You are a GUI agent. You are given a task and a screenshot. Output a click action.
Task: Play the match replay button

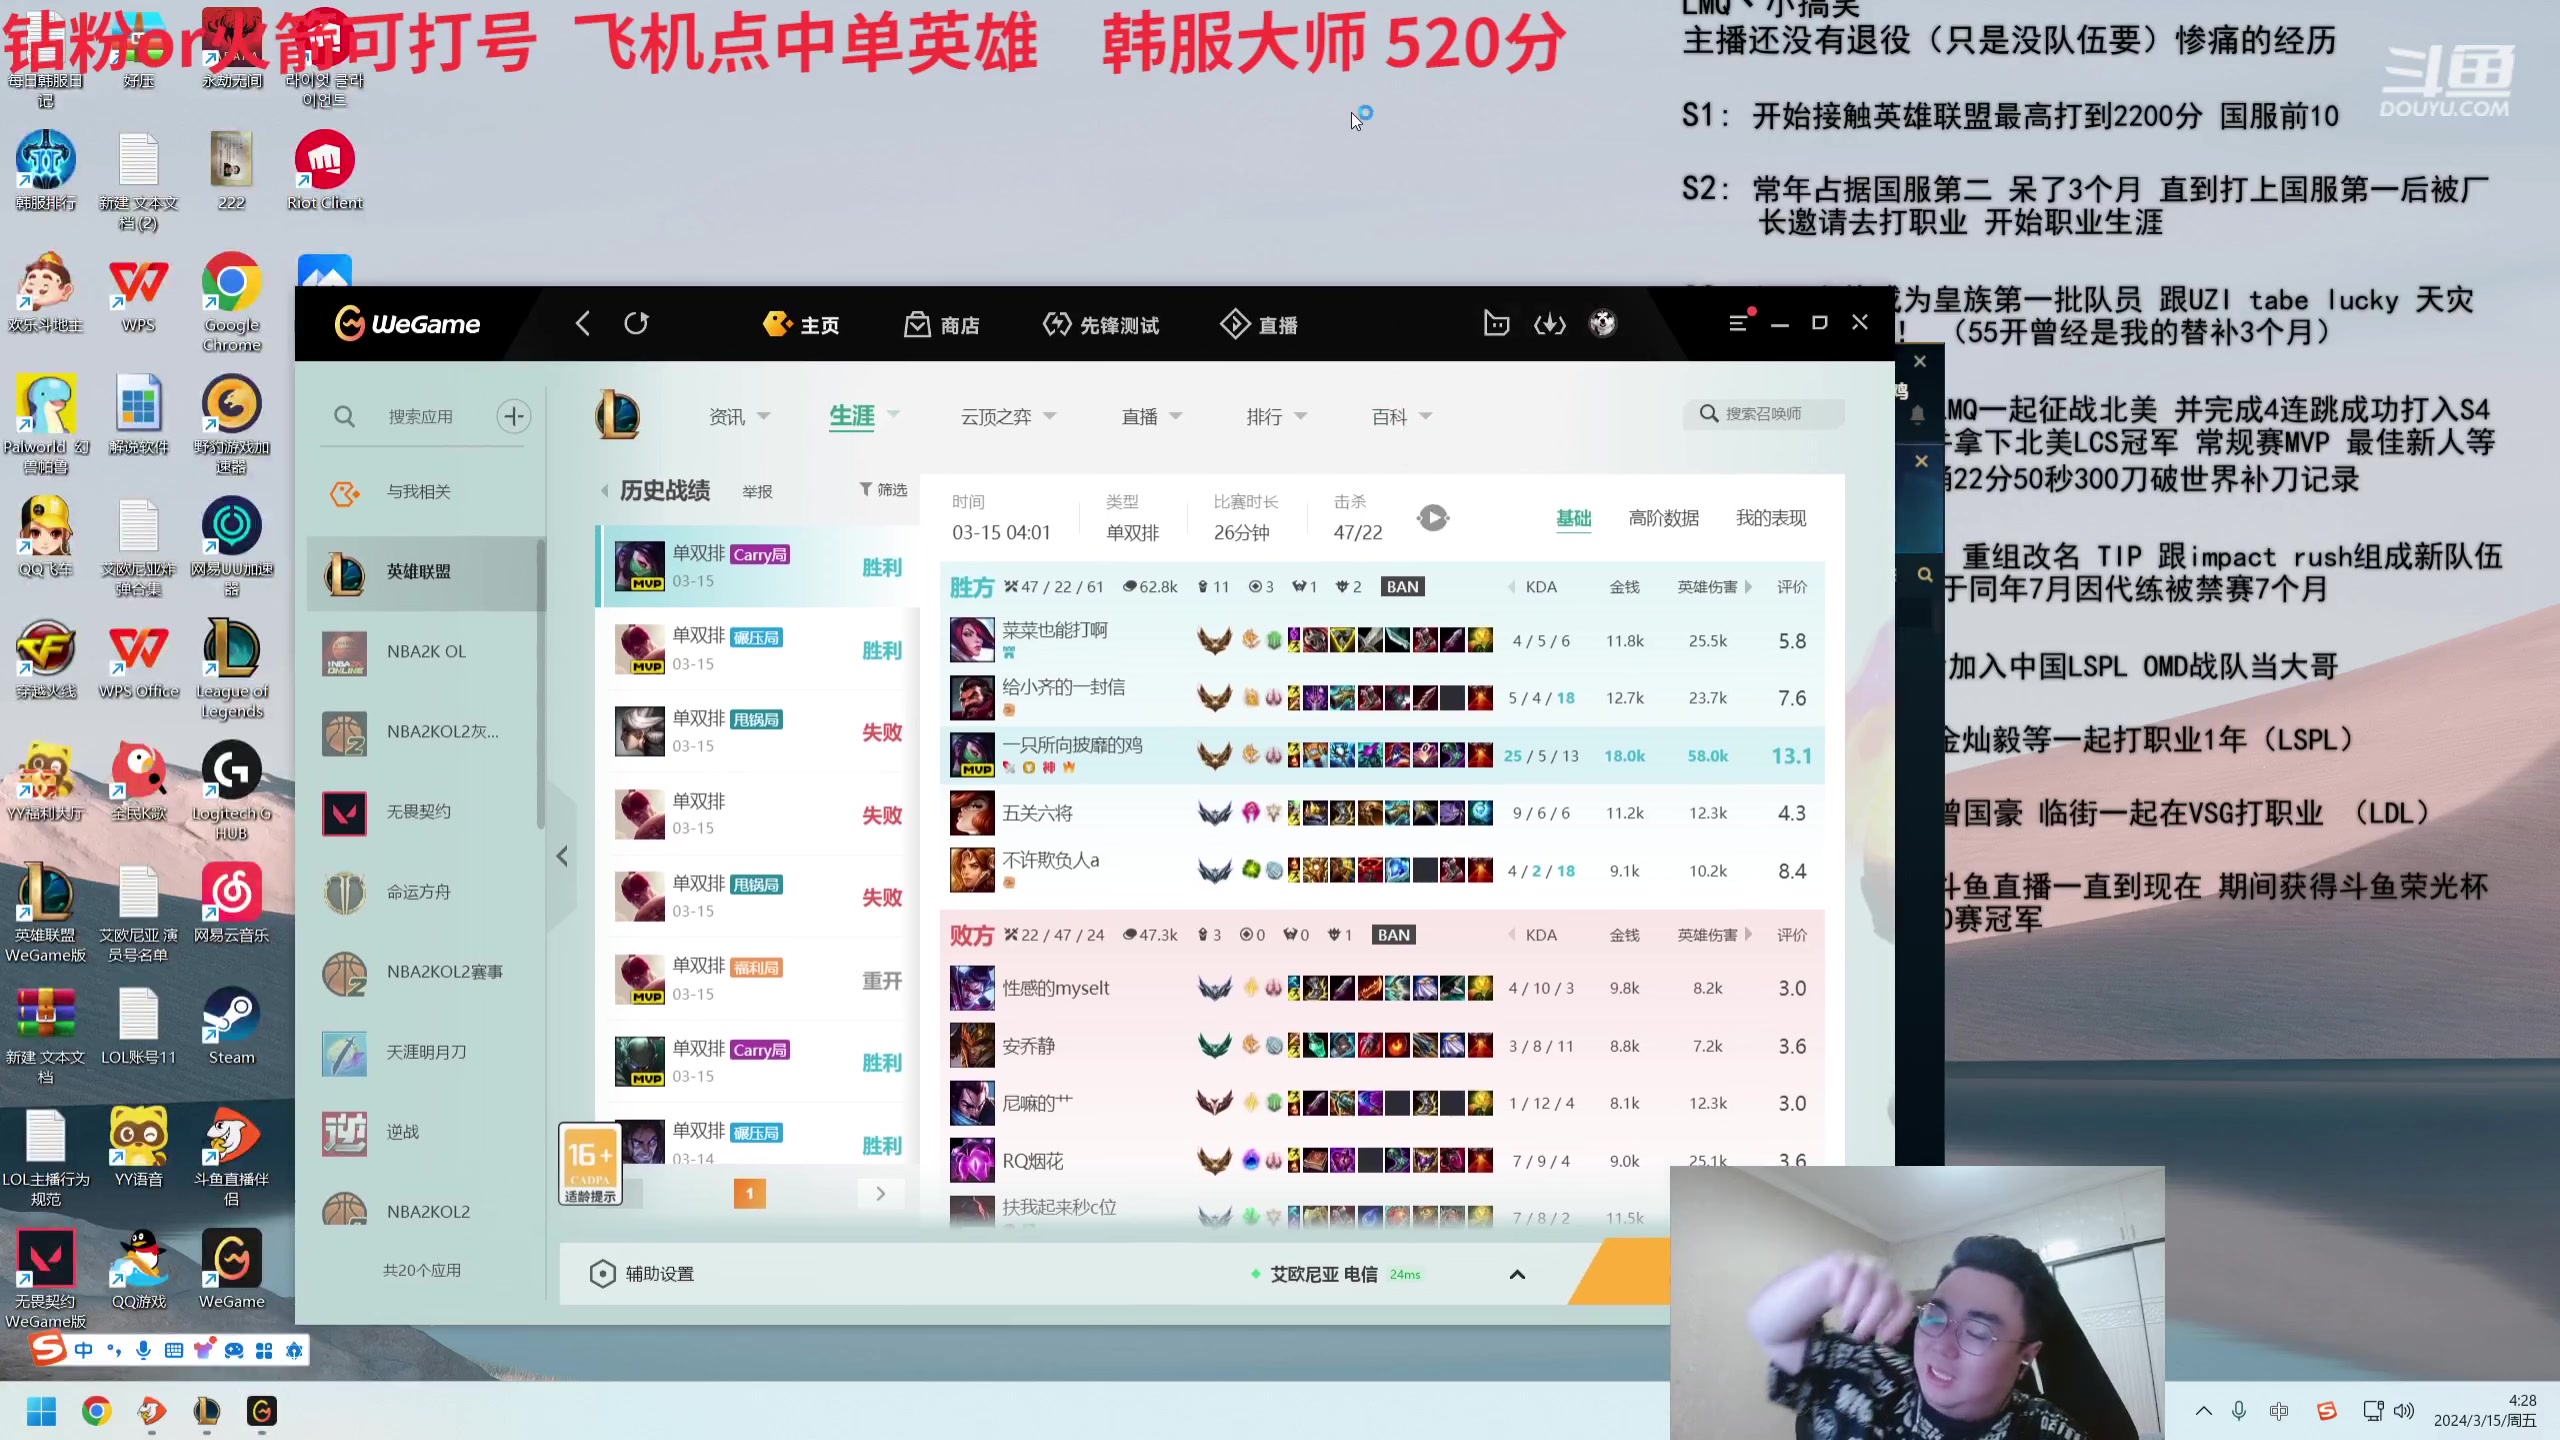[1433, 518]
